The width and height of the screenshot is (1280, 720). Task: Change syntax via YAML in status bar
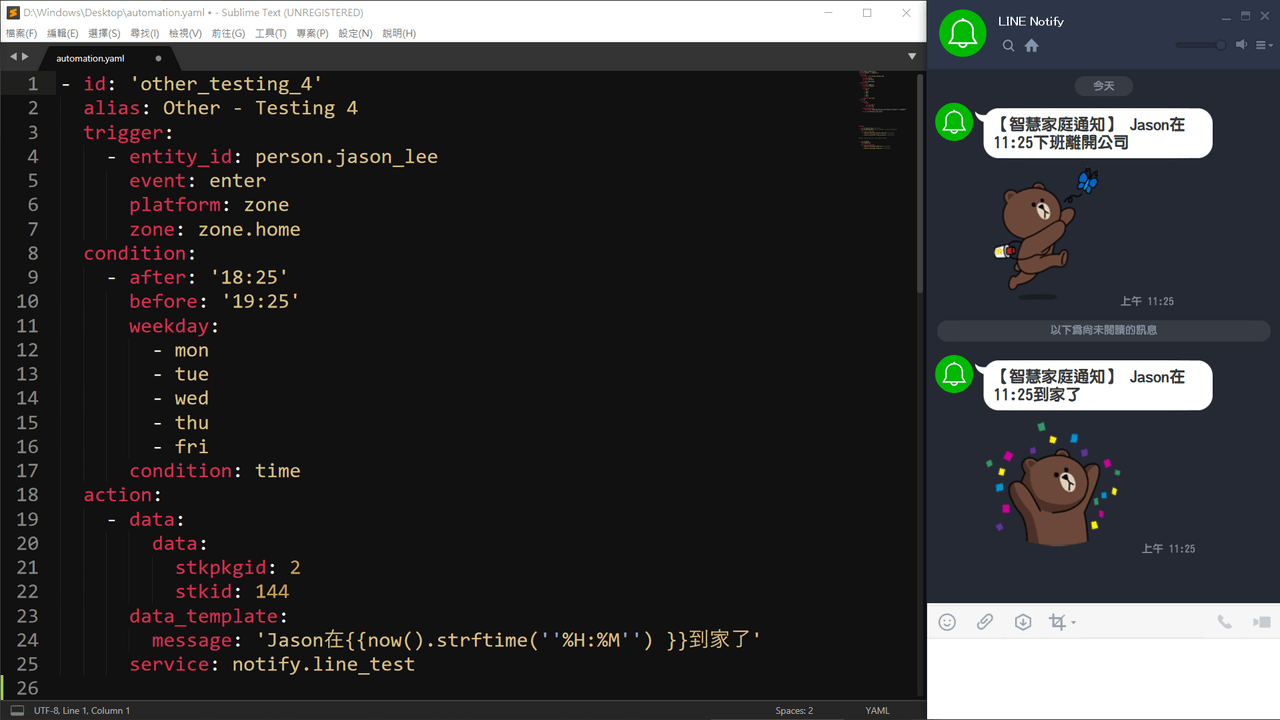click(x=877, y=710)
